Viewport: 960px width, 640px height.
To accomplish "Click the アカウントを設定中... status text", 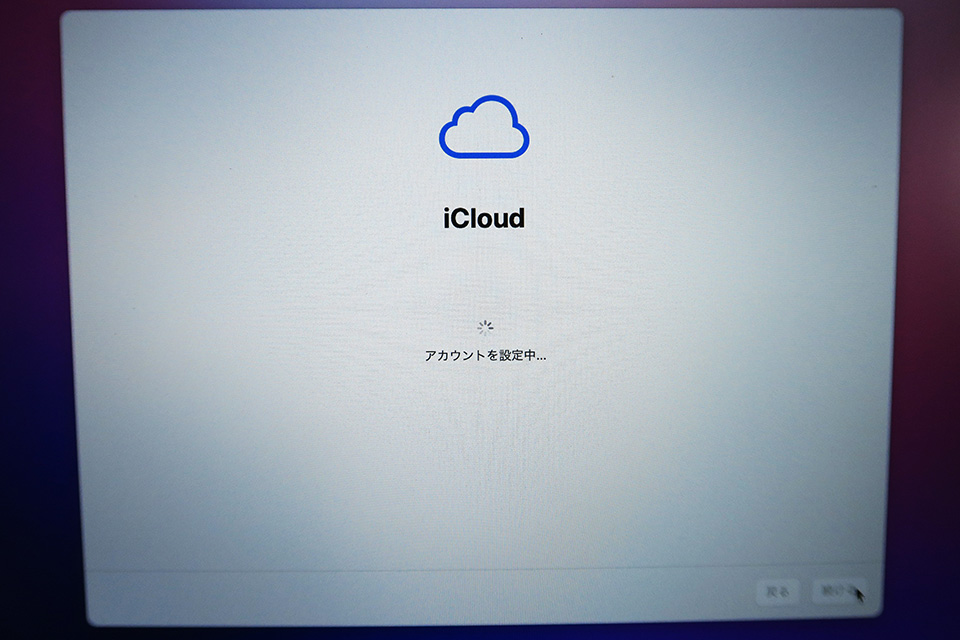I will (486, 355).
